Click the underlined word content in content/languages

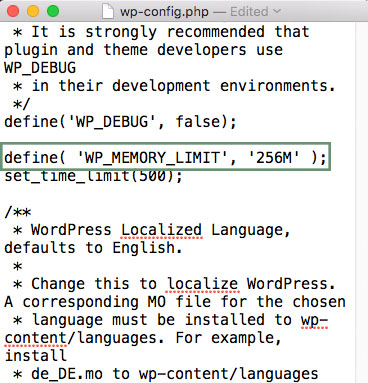pos(35,338)
